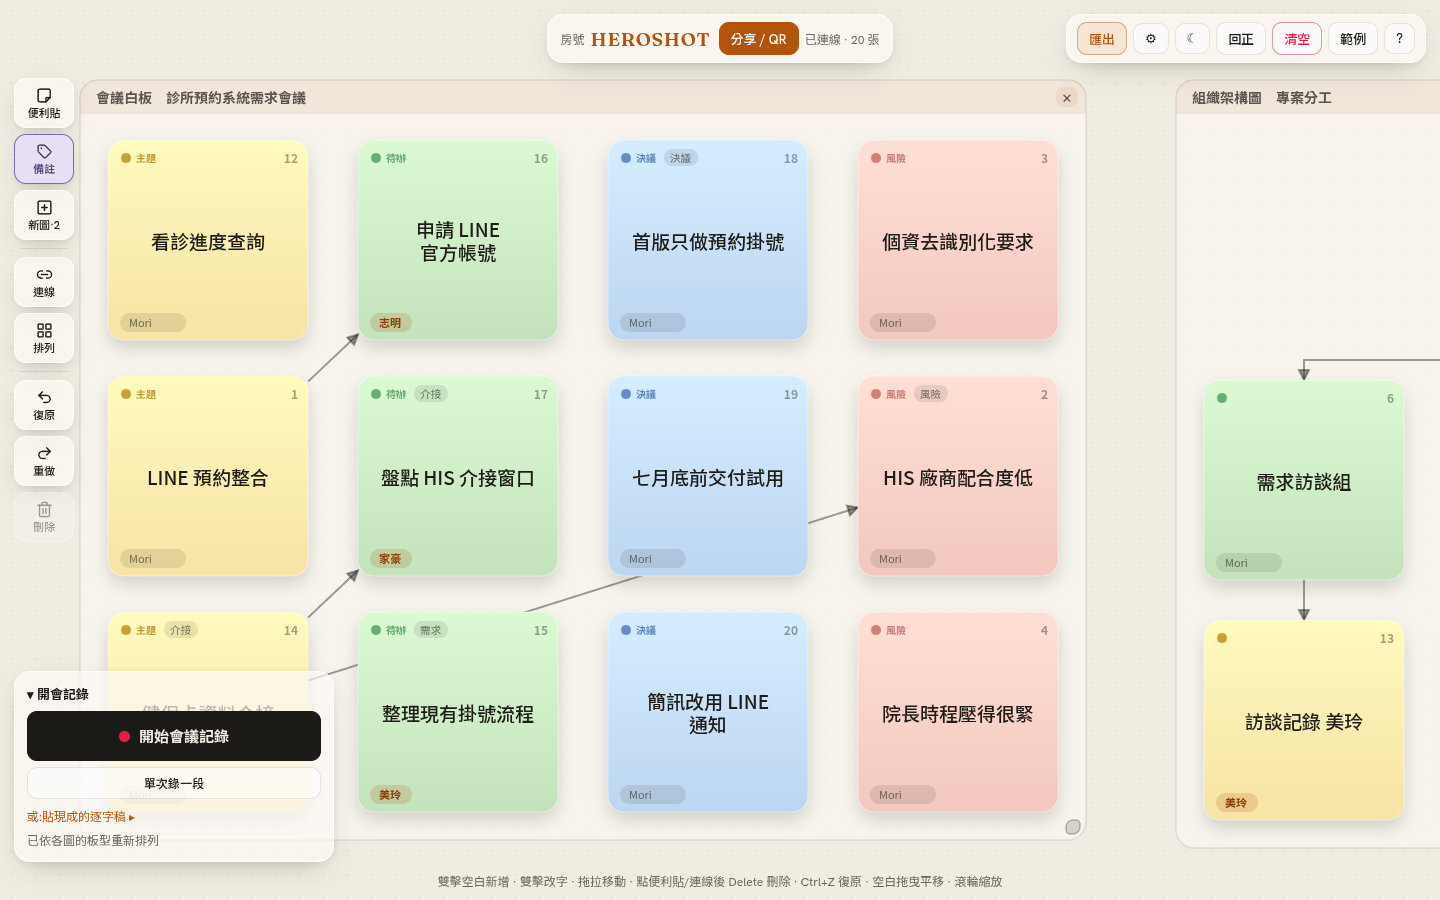Click the 排列 arrange tool

44,338
